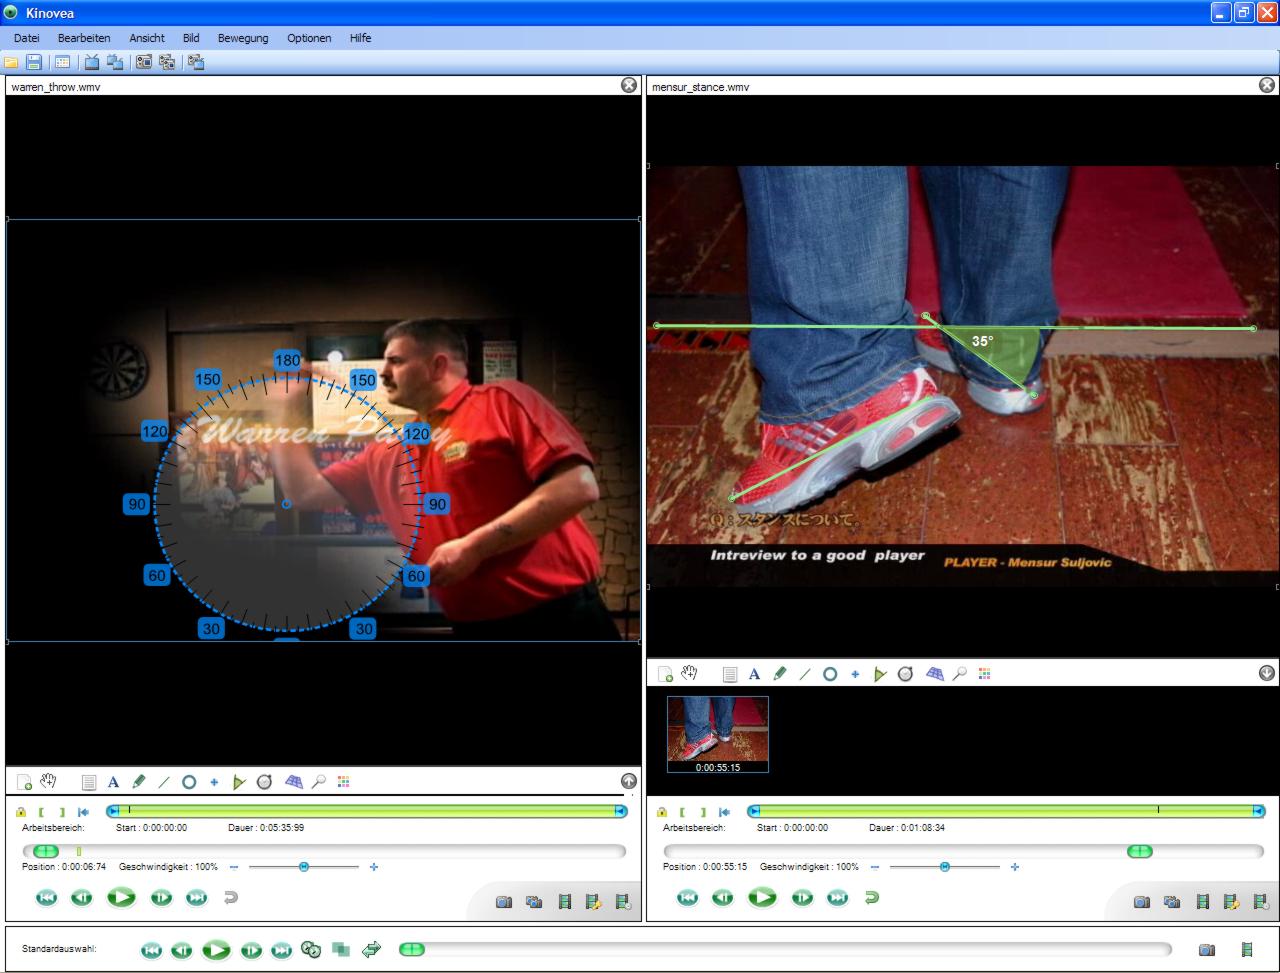Step to next frame in left player
Image resolution: width=1280 pixels, height=973 pixels.
click(x=161, y=898)
